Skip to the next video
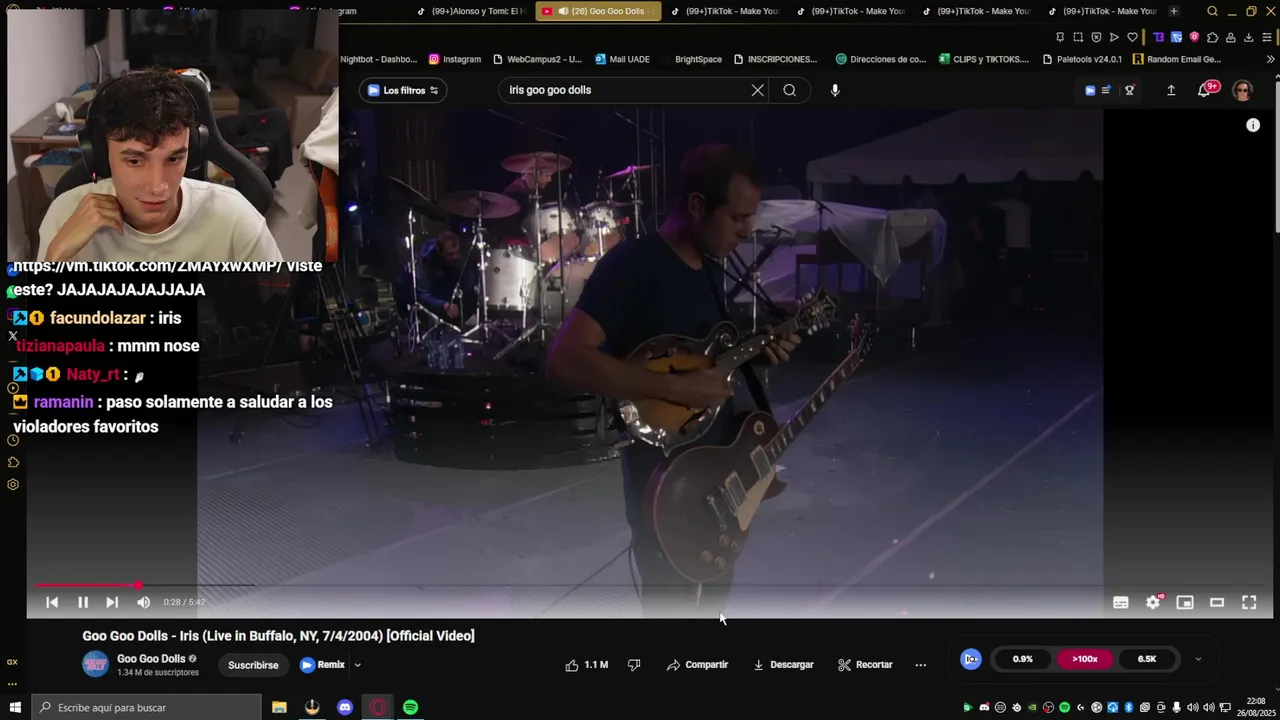Screen dimensions: 1280x720 [x=112, y=602]
